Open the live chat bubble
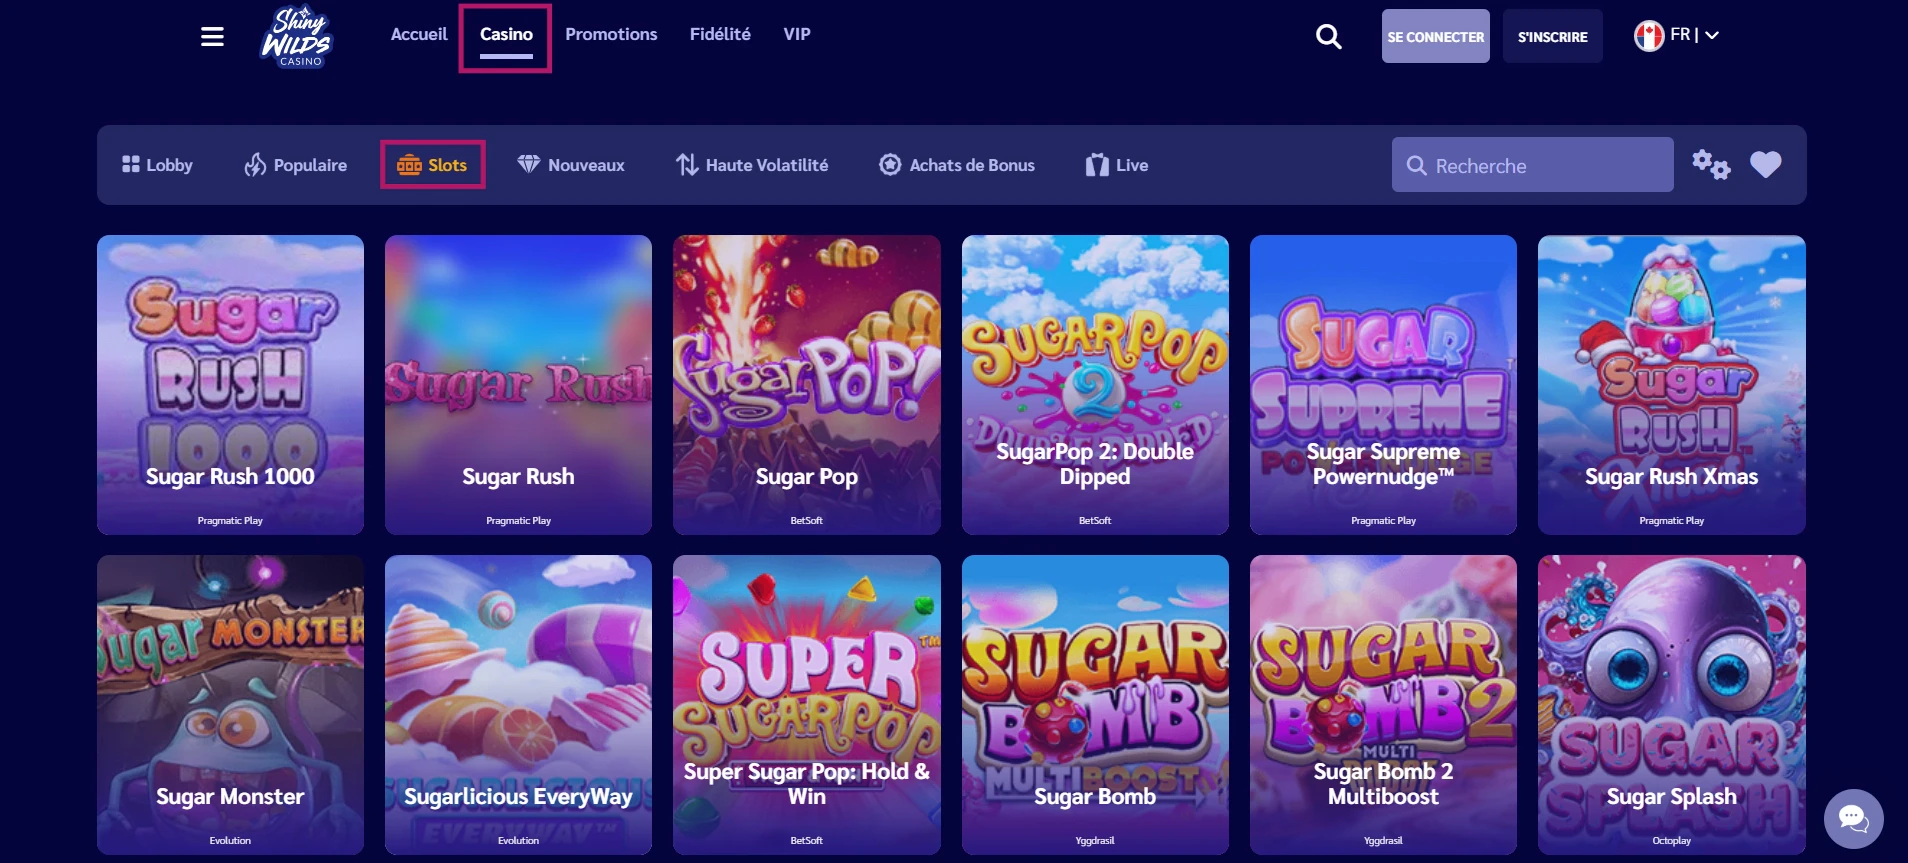This screenshot has width=1908, height=863. tap(1853, 819)
